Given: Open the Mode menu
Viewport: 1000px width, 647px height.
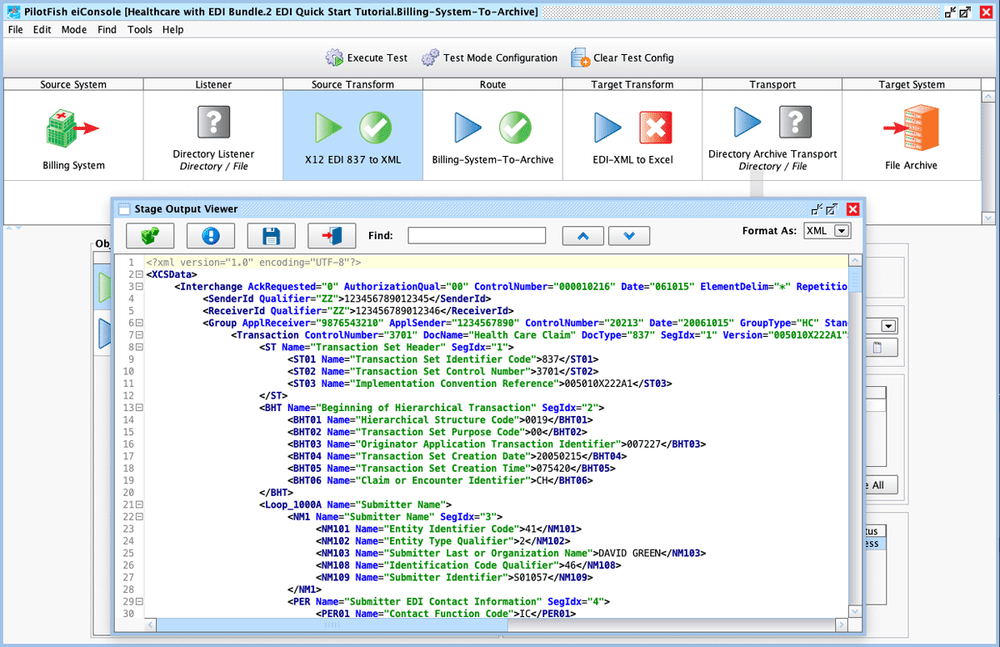Looking at the screenshot, I should (74, 29).
